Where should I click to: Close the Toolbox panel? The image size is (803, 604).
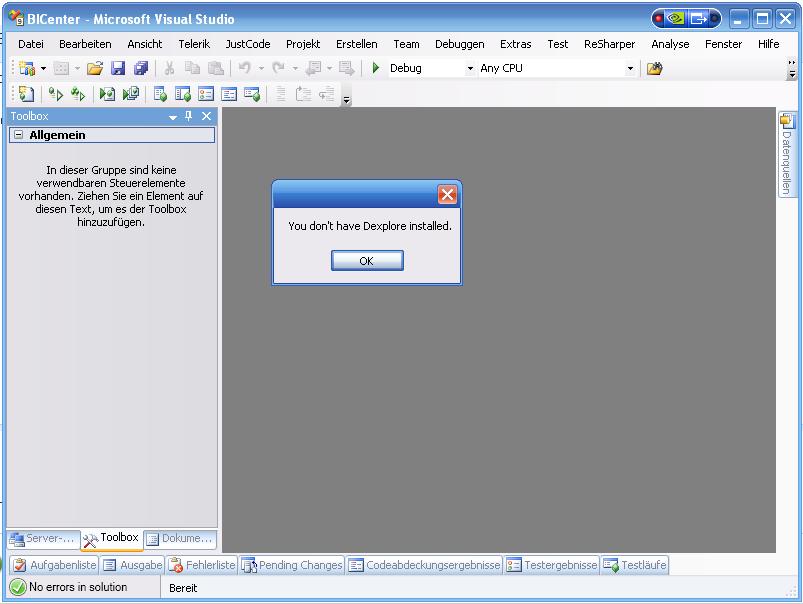[x=206, y=116]
